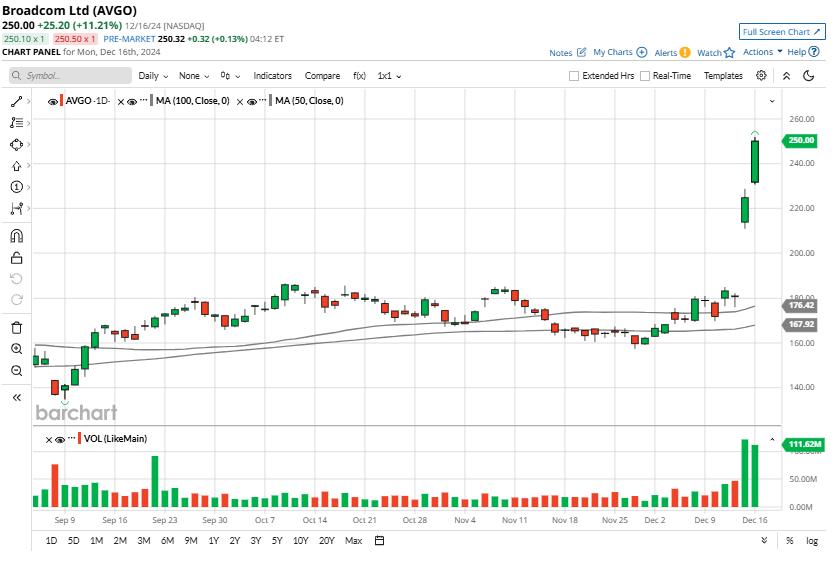Click the double down chevron at bottom right

[x=764, y=540]
